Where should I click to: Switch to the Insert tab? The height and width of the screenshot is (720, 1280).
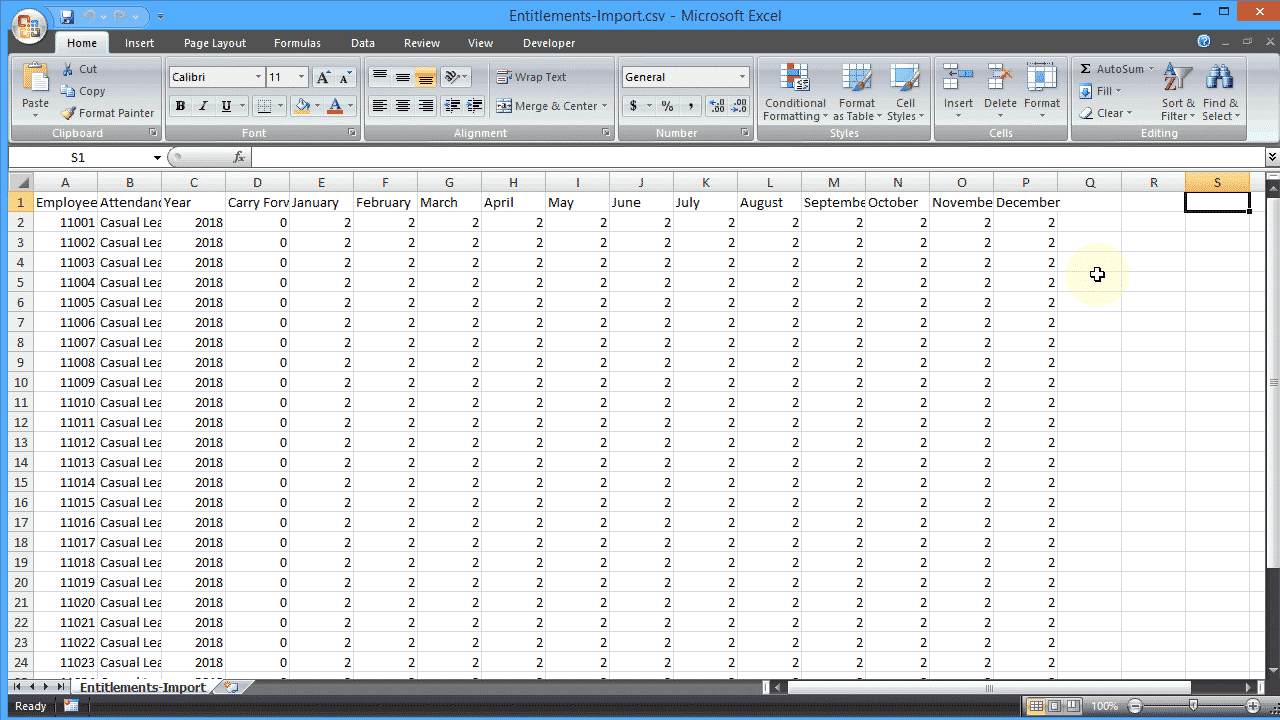[x=140, y=43]
